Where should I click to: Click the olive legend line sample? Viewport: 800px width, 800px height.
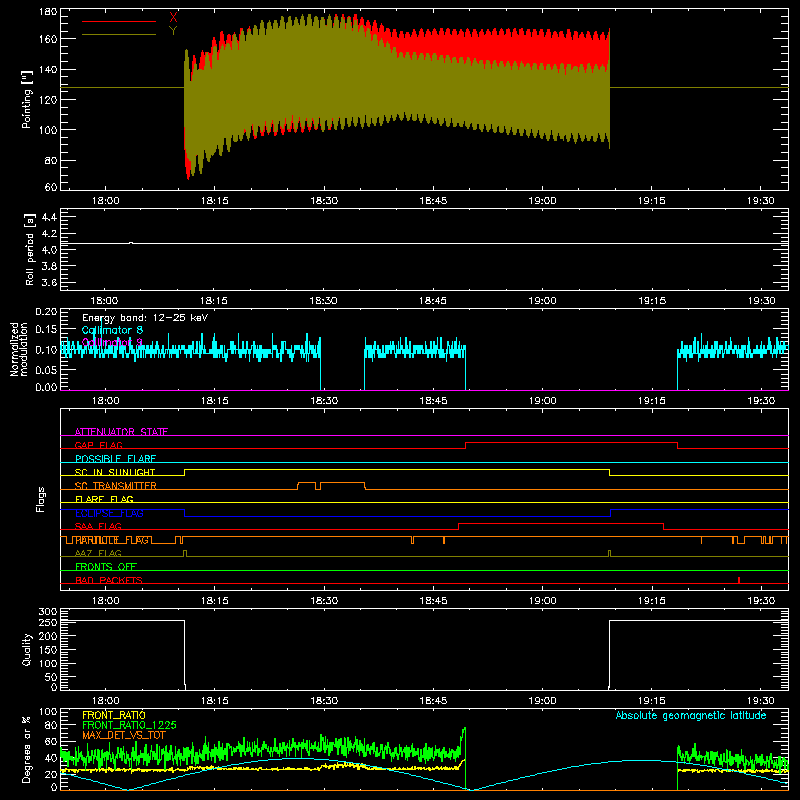click(119, 34)
